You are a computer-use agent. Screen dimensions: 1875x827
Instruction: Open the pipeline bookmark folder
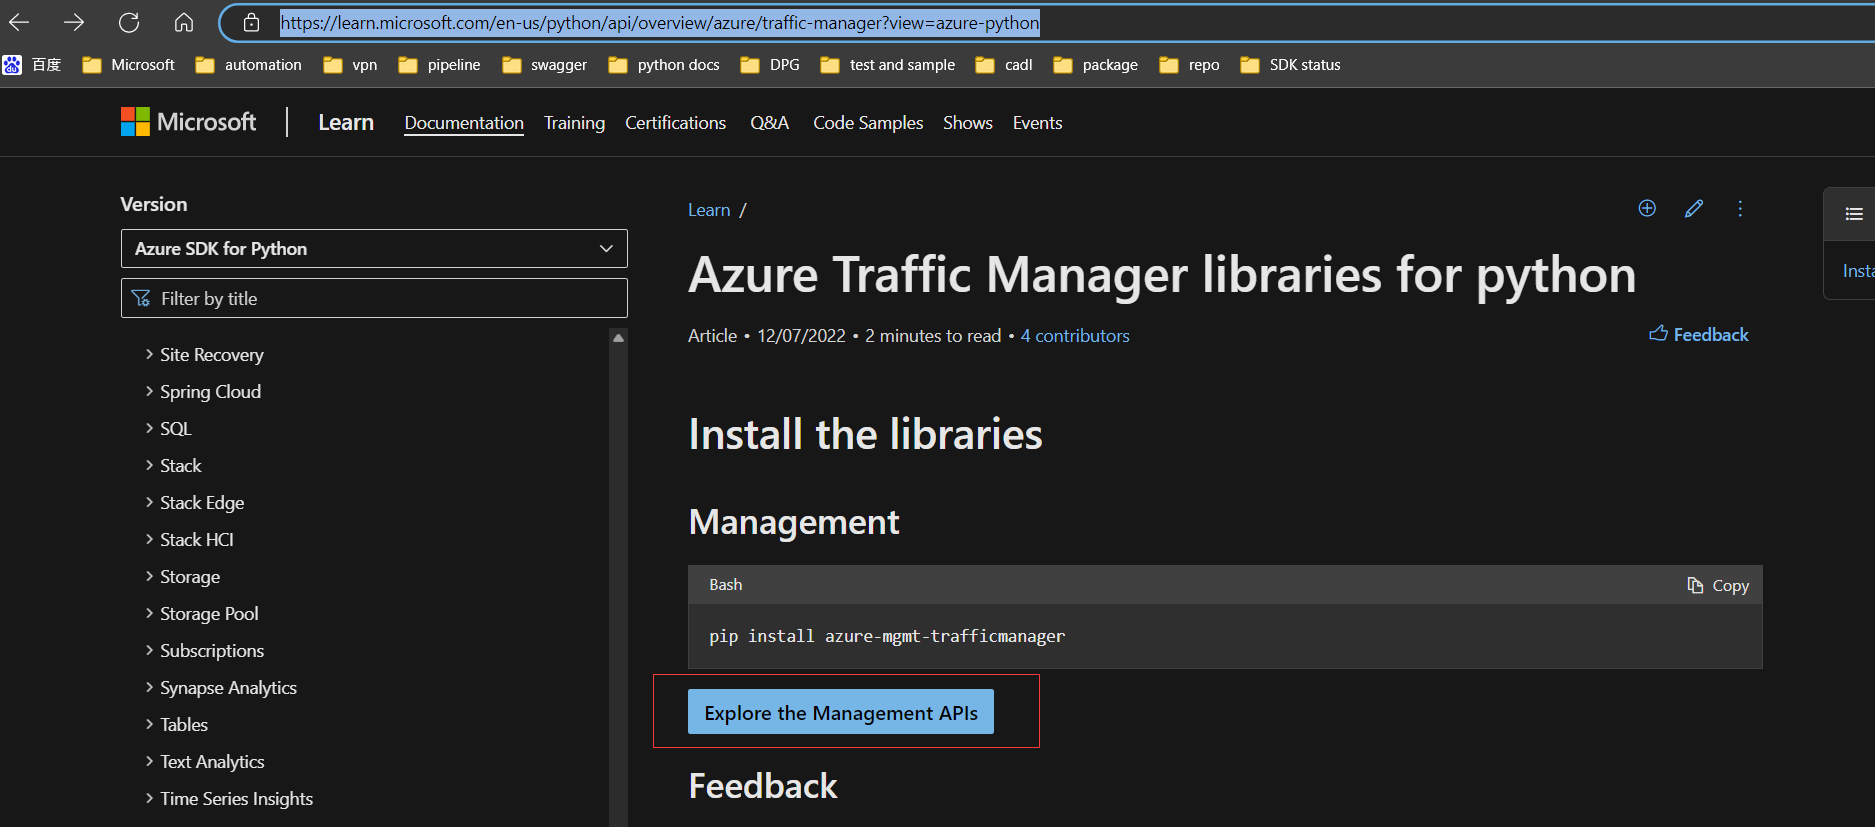439,65
